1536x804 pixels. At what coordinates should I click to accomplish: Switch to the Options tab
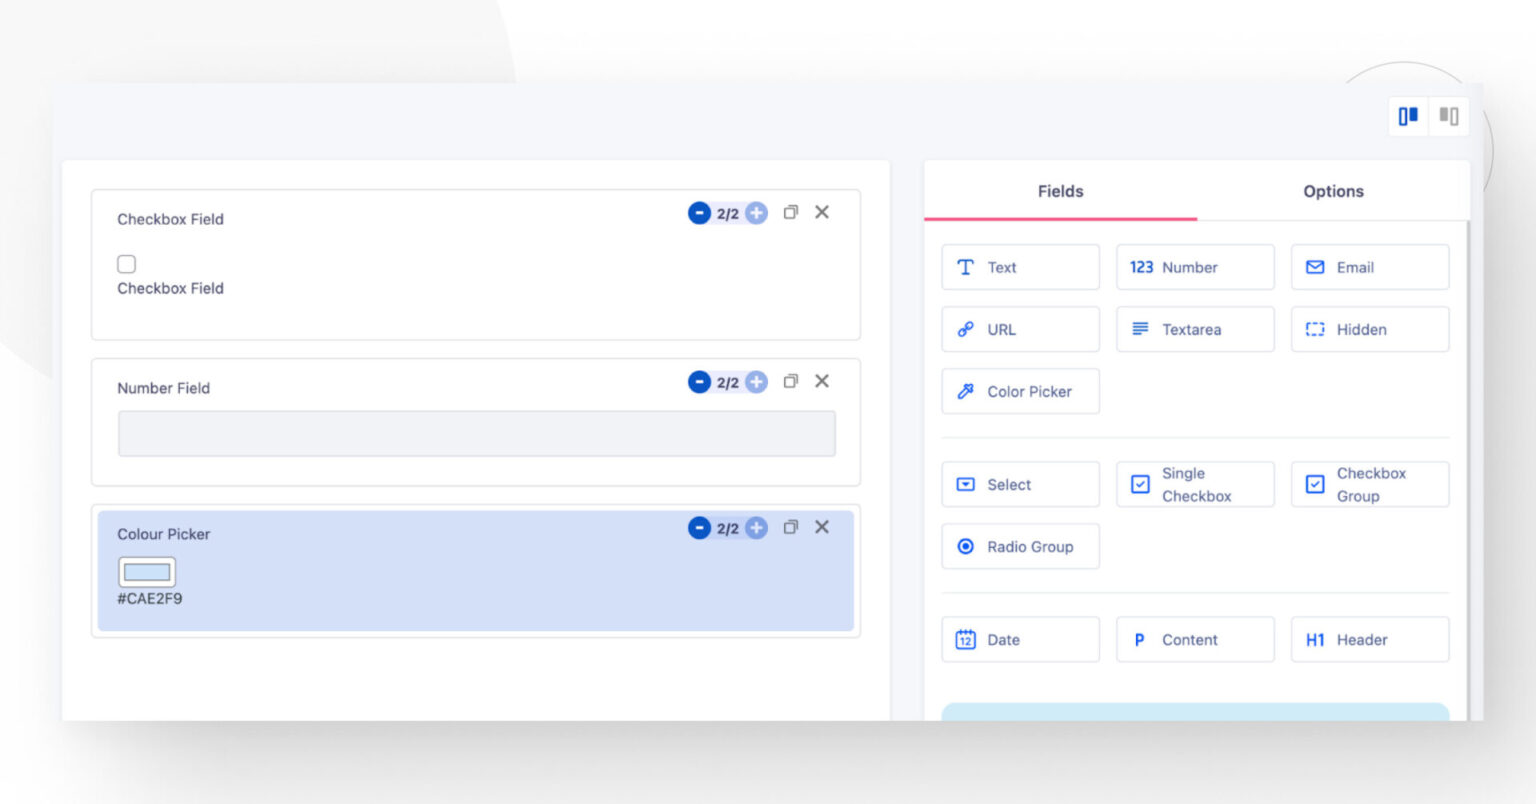[x=1333, y=191]
